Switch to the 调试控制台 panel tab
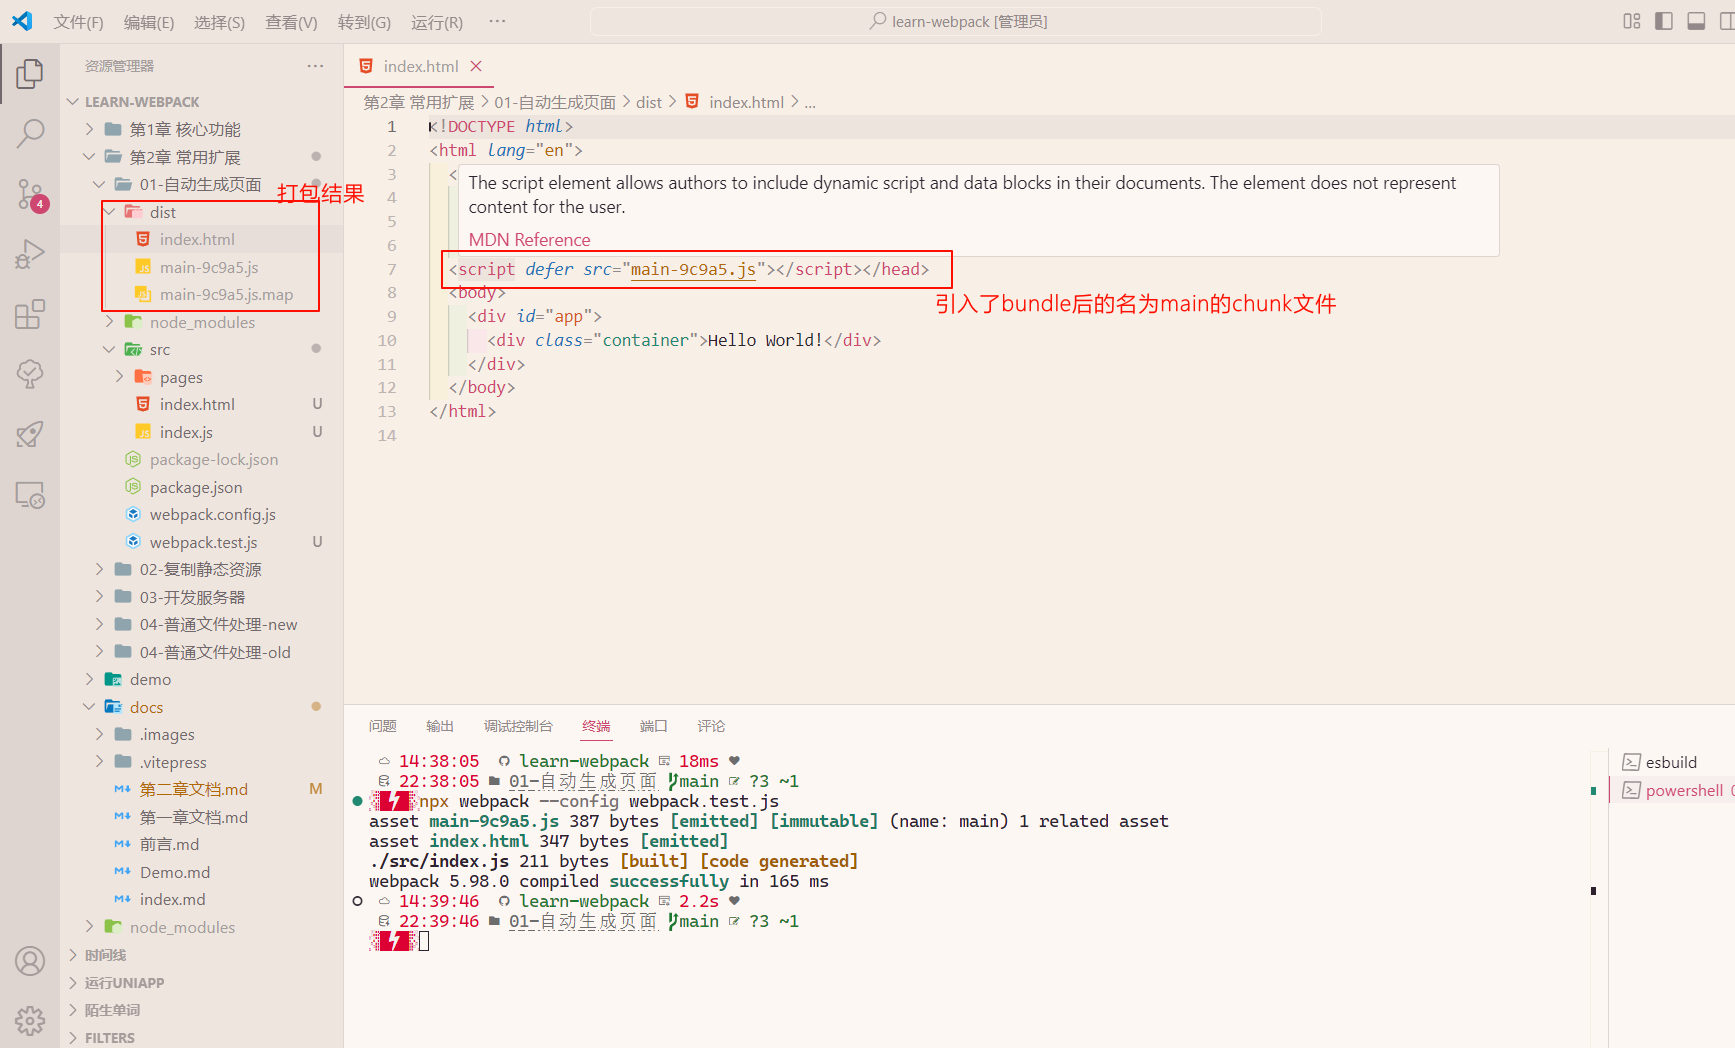This screenshot has width=1735, height=1048. (x=518, y=726)
